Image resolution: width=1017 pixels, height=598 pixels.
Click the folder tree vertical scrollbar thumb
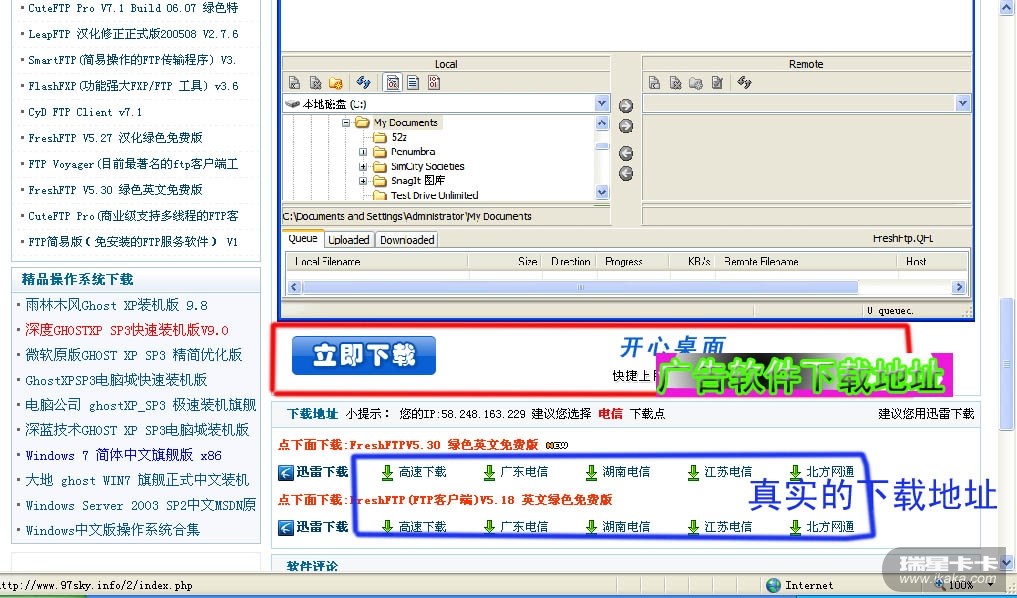click(x=602, y=146)
